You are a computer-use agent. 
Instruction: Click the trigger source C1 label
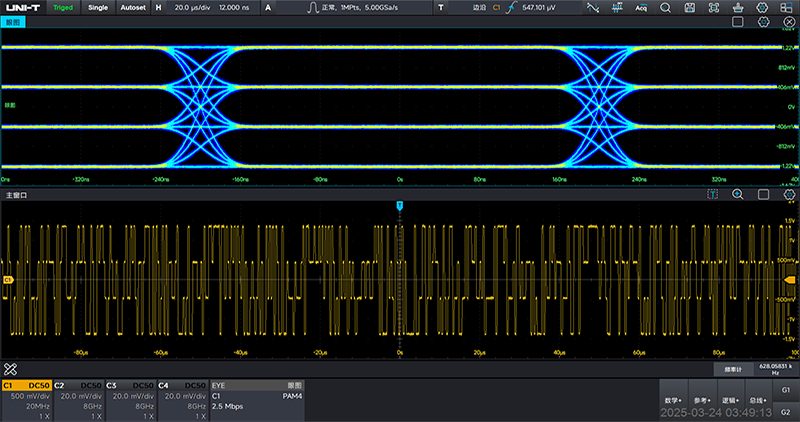496,8
